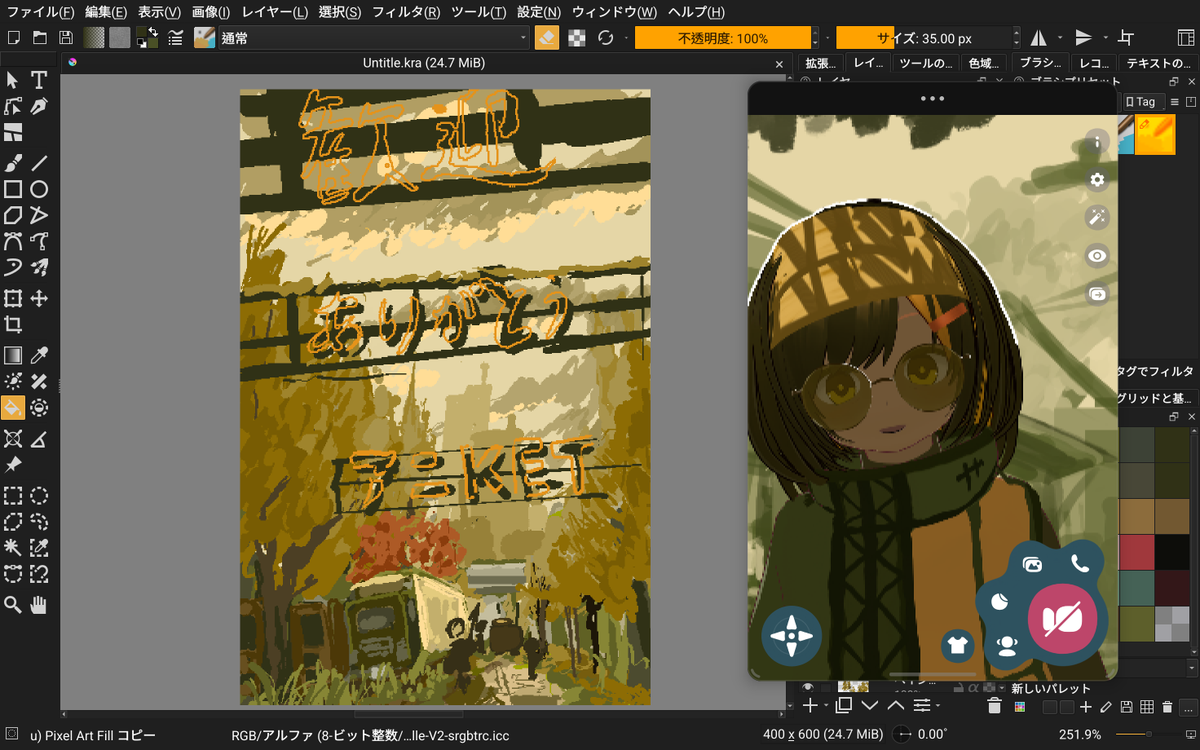Choose the Rectangular Selection tool

[x=13, y=495]
